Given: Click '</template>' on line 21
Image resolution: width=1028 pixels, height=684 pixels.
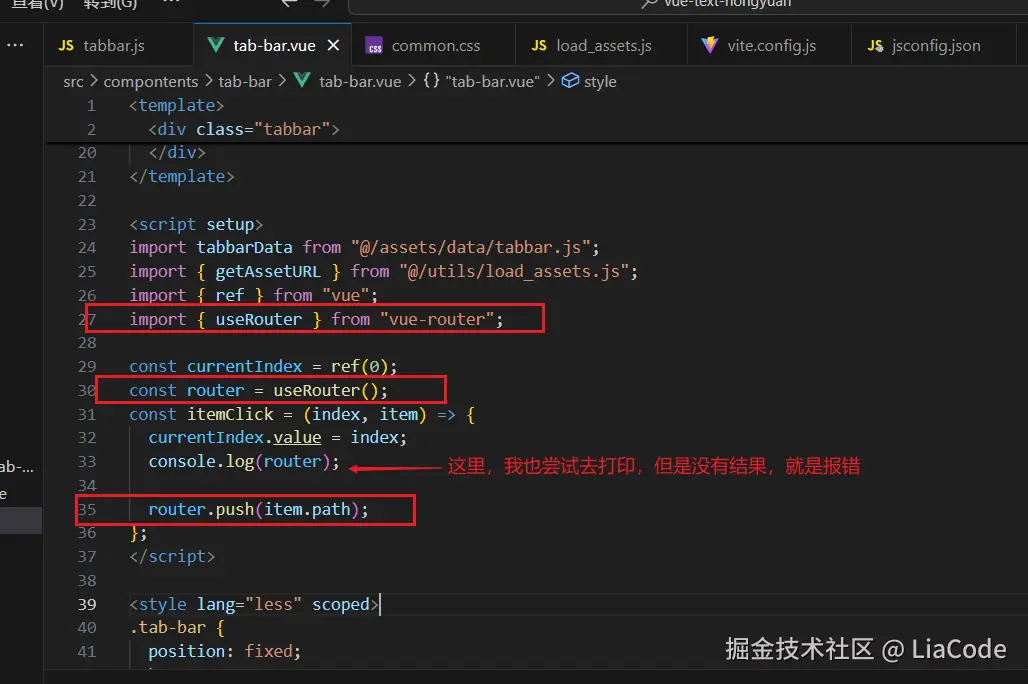Looking at the screenshot, I should click(x=182, y=176).
